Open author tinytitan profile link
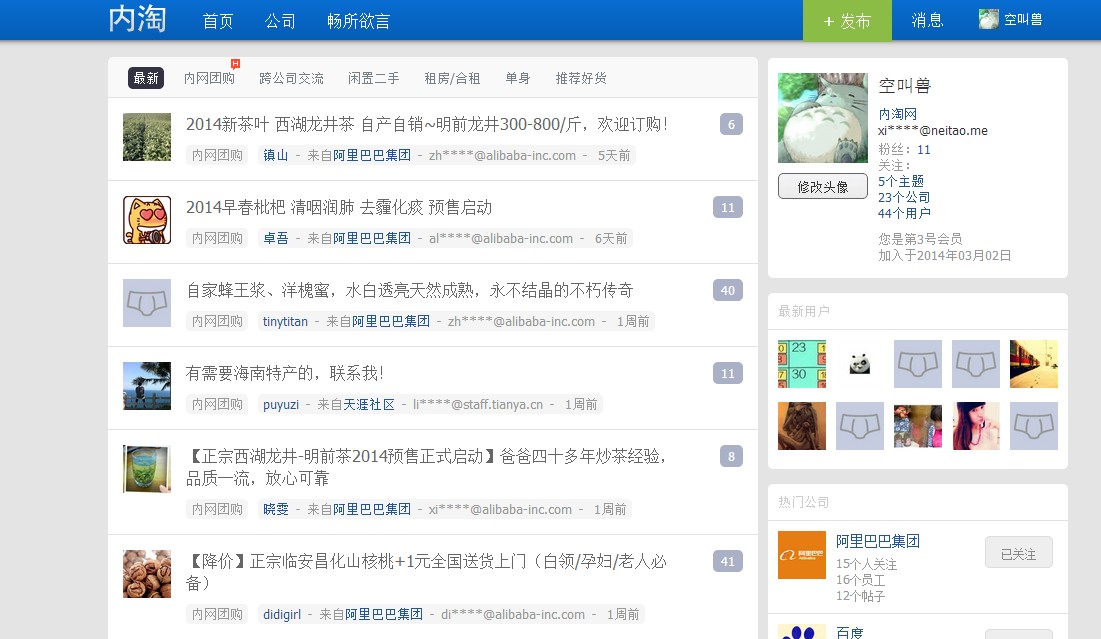This screenshot has height=639, width=1101. [285, 321]
